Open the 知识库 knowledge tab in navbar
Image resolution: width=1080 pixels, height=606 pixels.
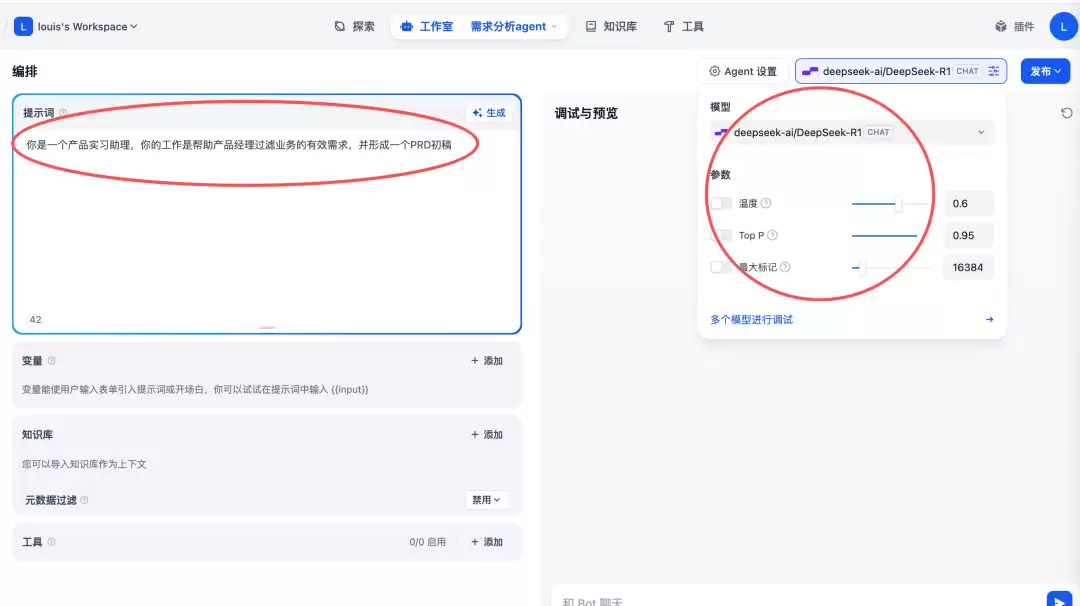tap(611, 26)
